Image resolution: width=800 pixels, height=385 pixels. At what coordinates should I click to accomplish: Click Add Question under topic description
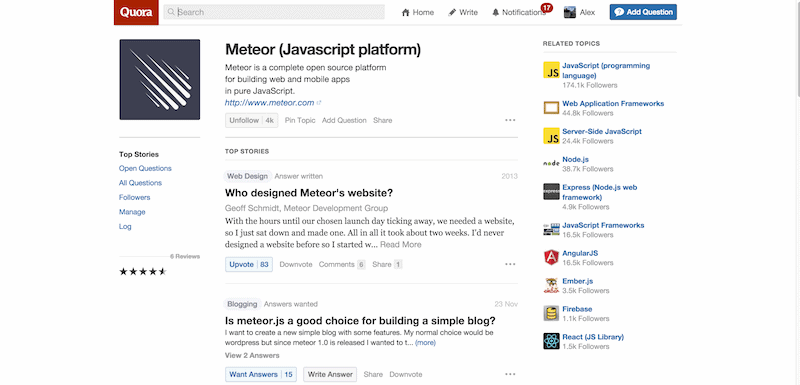[344, 120]
